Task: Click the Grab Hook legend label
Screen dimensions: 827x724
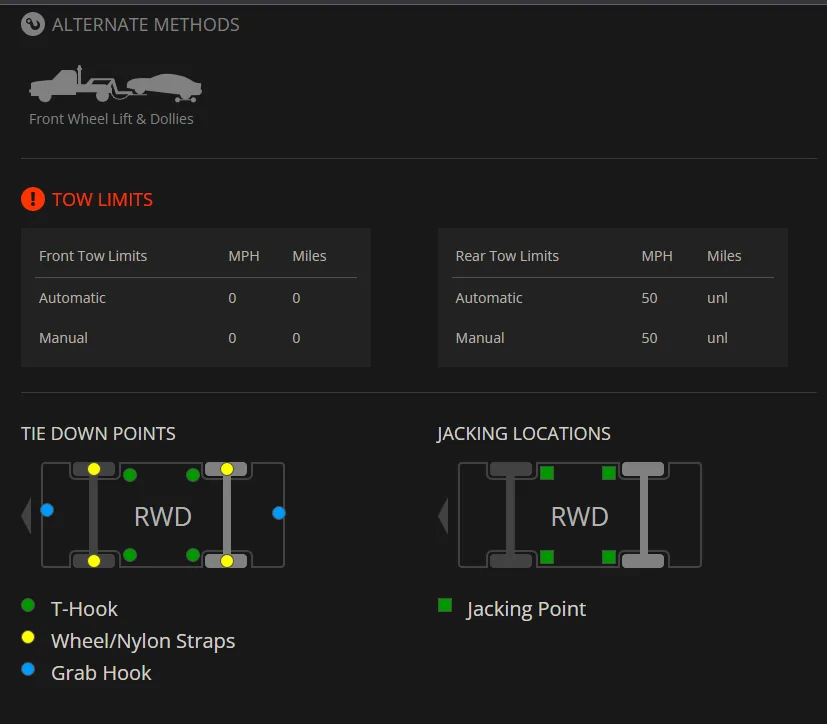Action: tap(101, 673)
